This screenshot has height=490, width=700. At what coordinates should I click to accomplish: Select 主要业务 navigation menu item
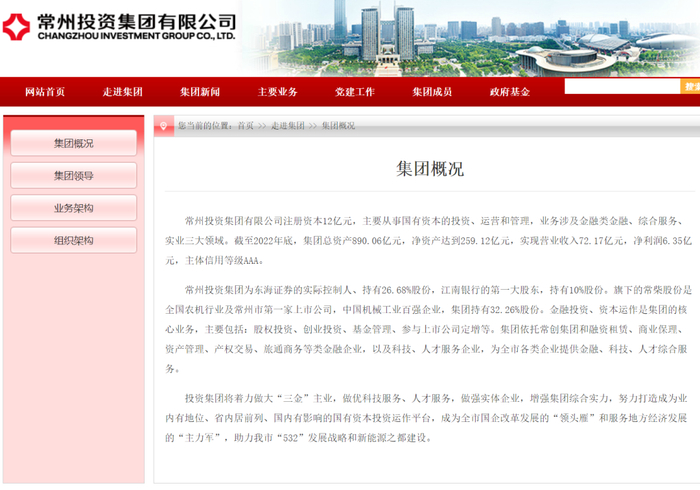point(277,92)
